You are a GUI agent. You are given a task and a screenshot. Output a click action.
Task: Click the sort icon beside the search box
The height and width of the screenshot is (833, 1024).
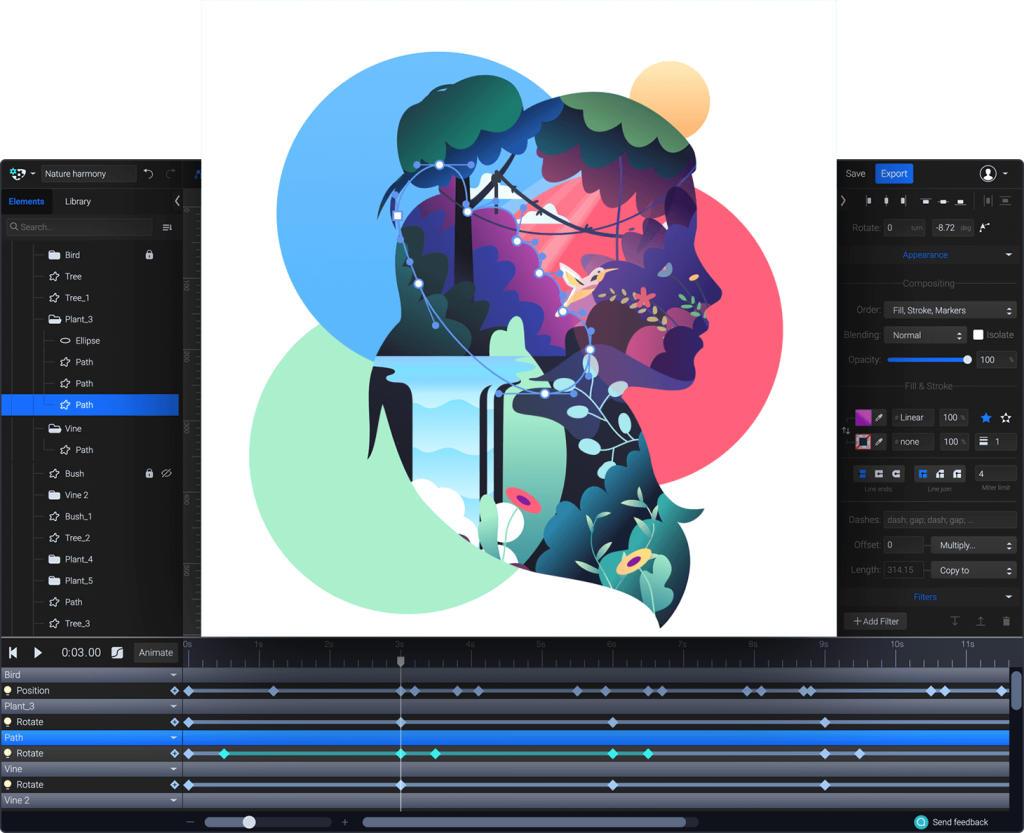pos(167,227)
